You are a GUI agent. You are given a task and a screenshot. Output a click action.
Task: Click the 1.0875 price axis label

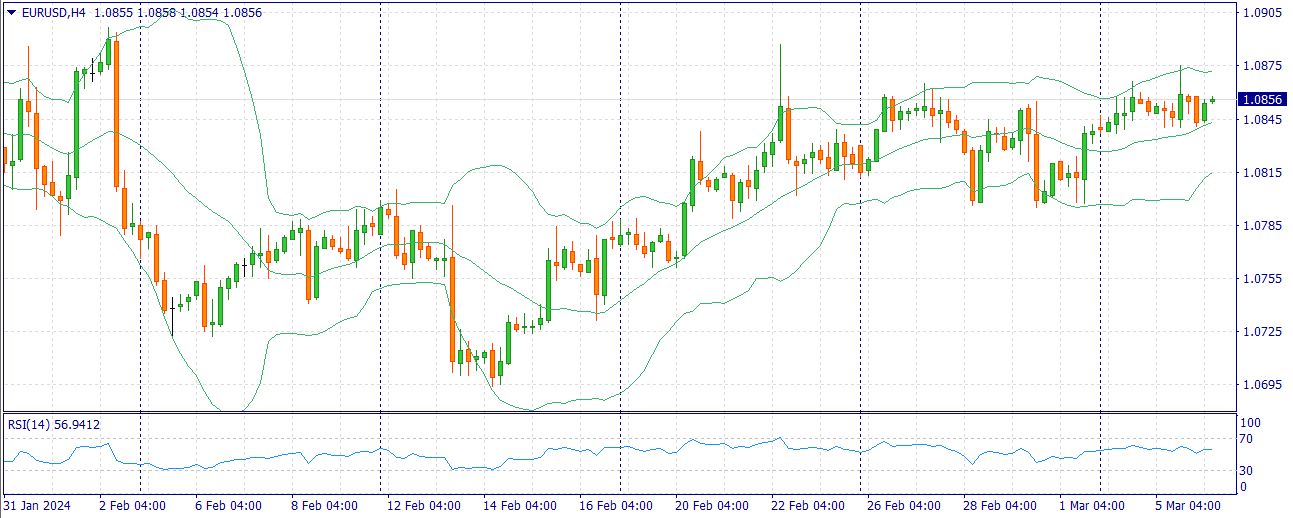(x=1260, y=66)
